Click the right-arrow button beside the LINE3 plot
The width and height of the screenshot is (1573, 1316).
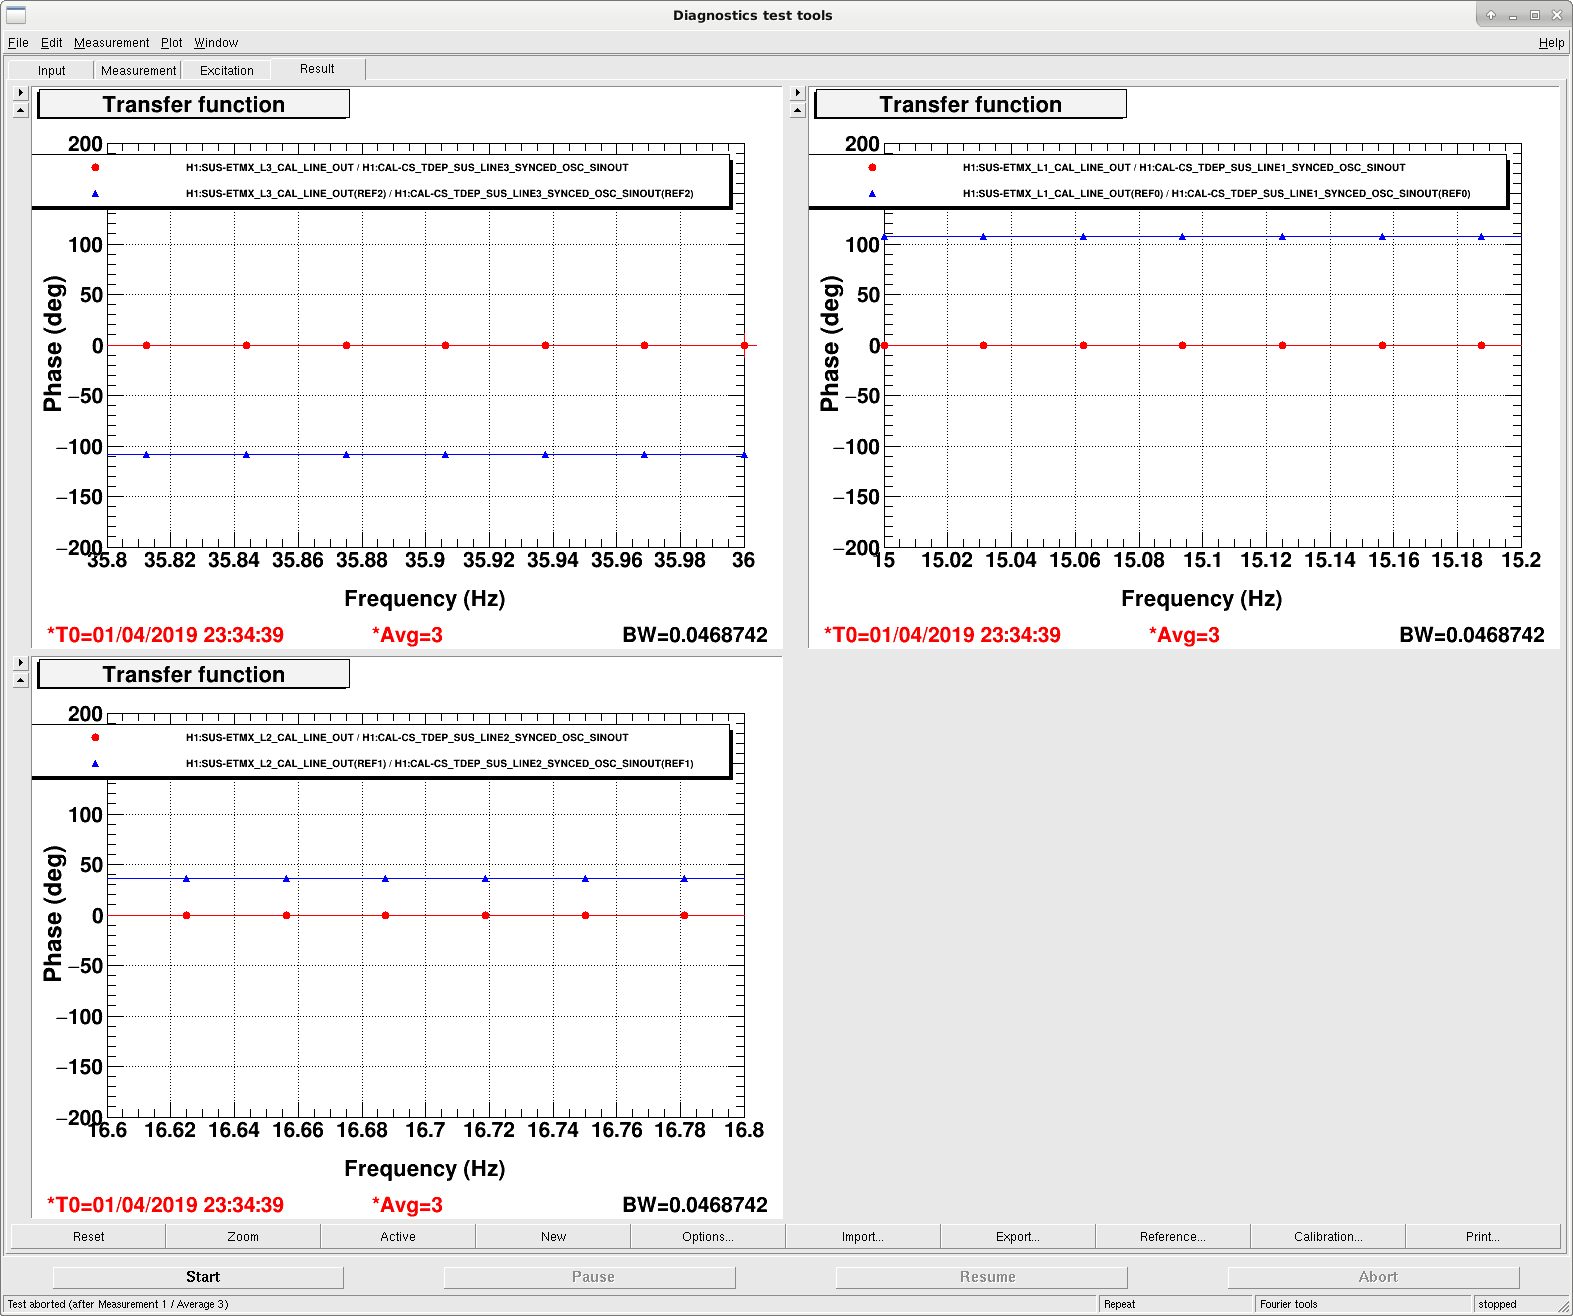tap(20, 93)
